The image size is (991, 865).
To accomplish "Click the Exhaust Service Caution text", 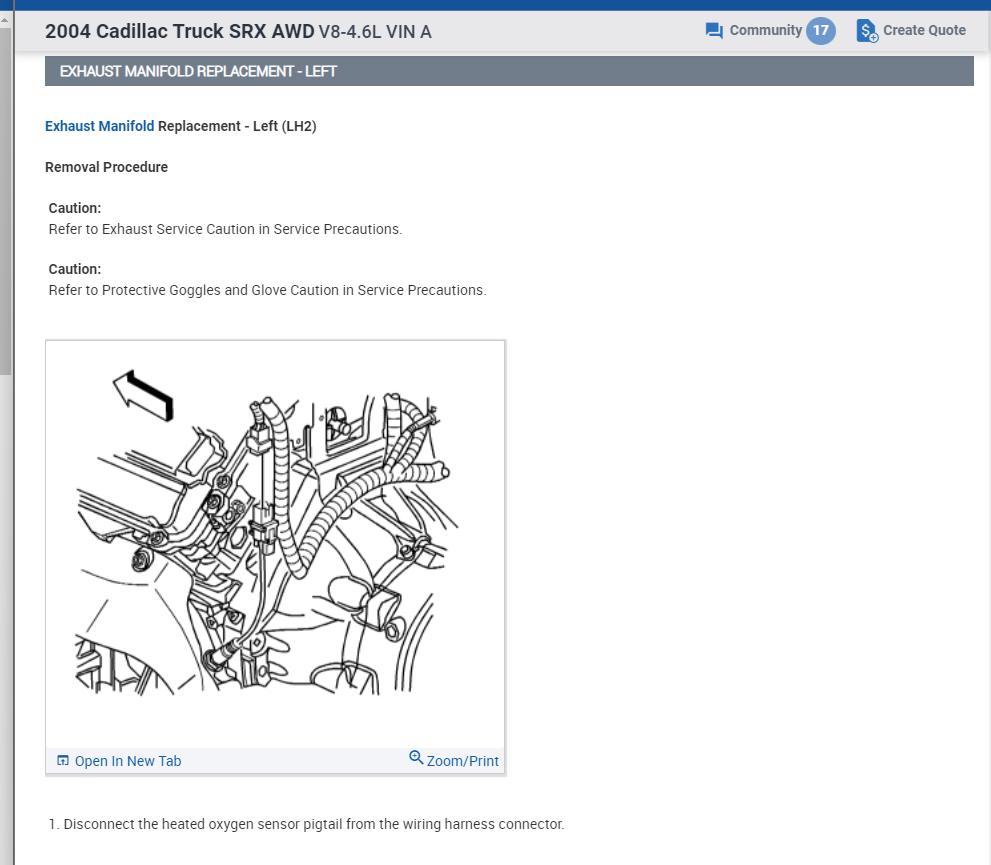I will pyautogui.click(x=225, y=229).
